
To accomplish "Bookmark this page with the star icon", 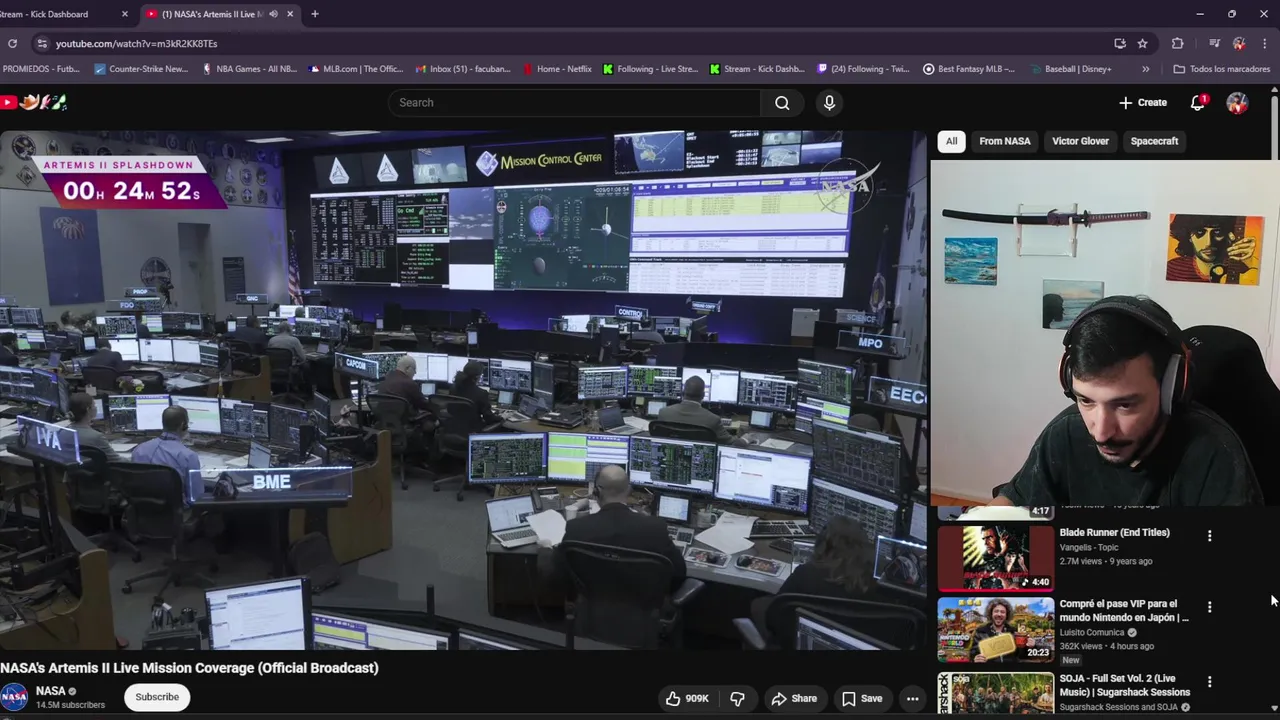I will coord(1142,43).
